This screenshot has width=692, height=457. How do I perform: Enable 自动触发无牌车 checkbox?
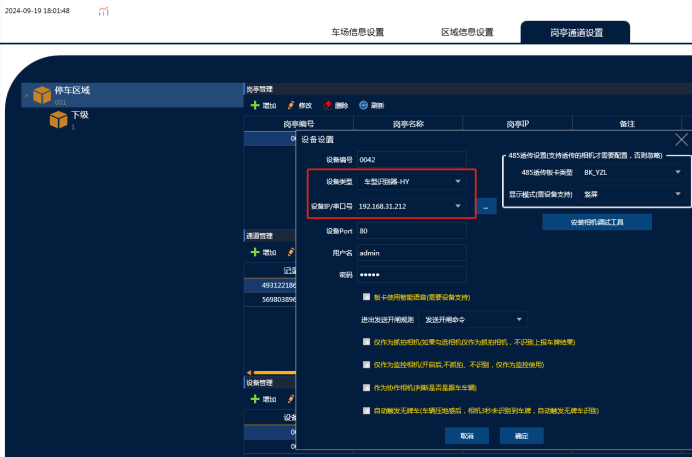[x=366, y=411]
